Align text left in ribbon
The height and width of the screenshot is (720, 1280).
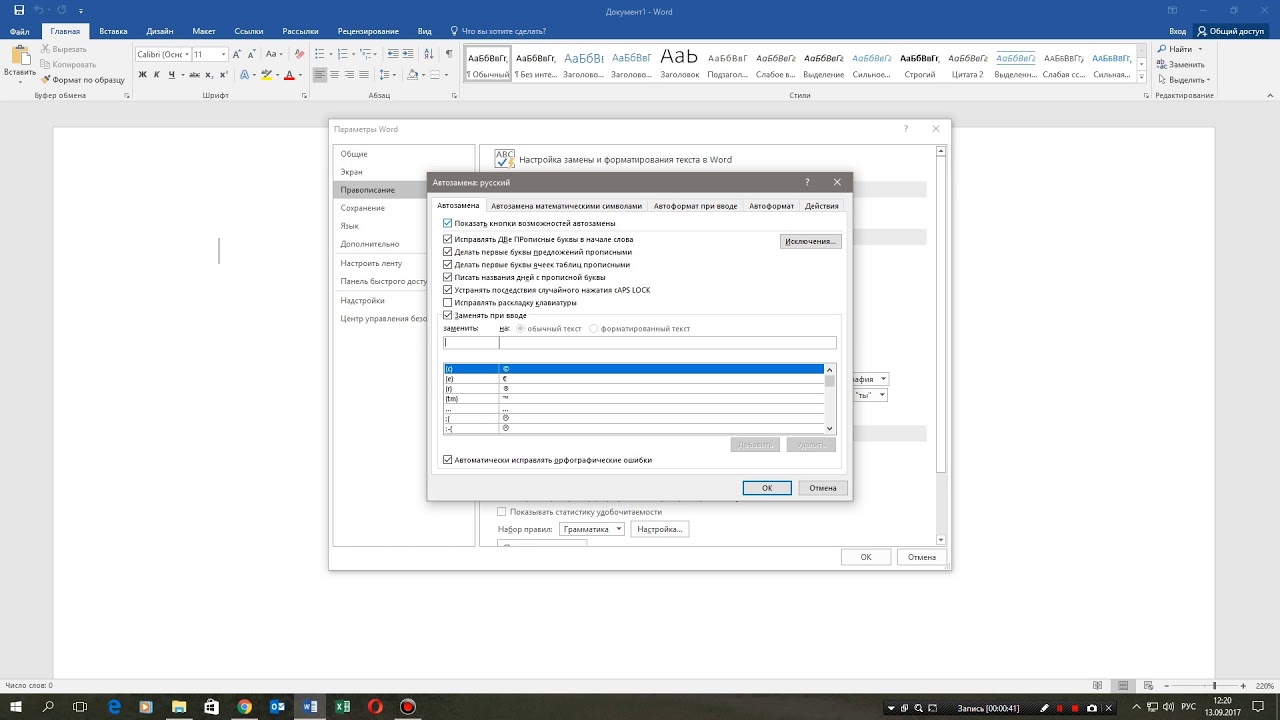click(x=320, y=75)
